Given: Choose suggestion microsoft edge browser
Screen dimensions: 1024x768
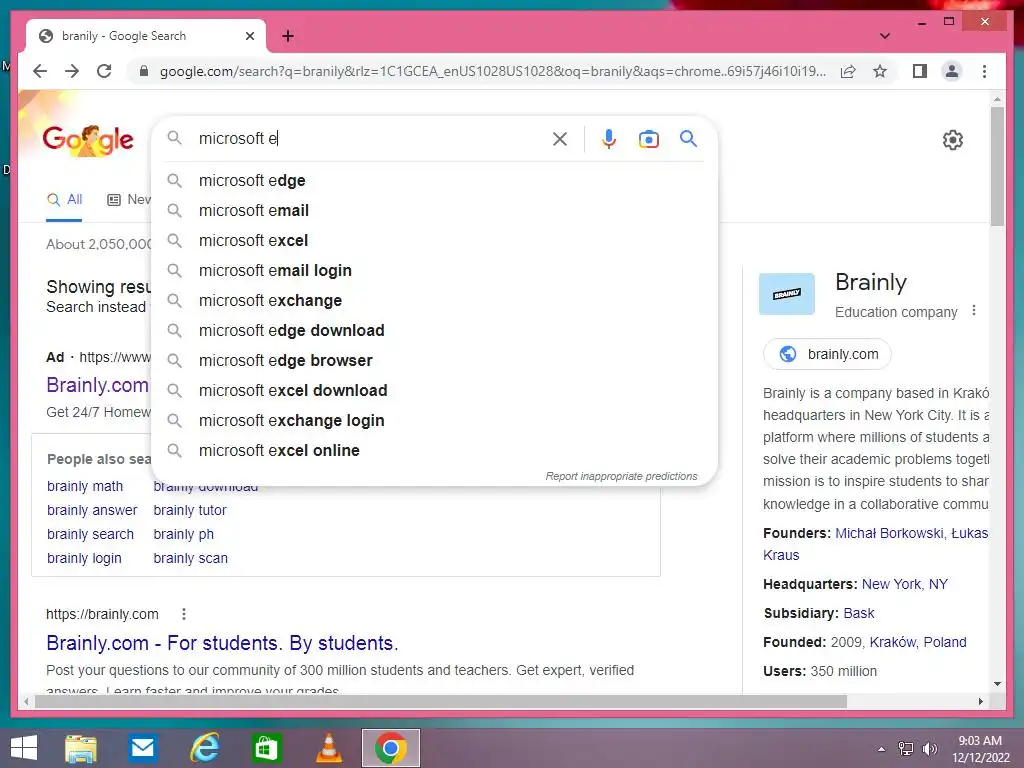Looking at the screenshot, I should click(x=434, y=360).
